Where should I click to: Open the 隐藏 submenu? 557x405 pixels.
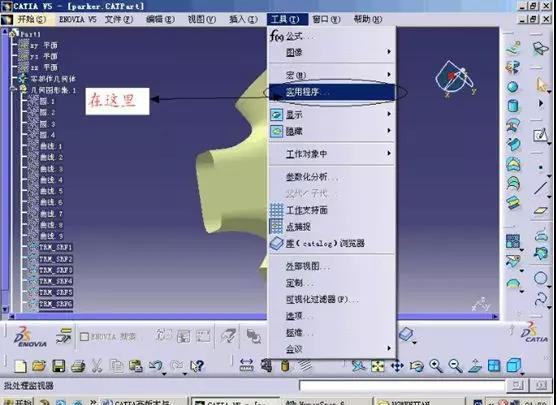(x=331, y=131)
